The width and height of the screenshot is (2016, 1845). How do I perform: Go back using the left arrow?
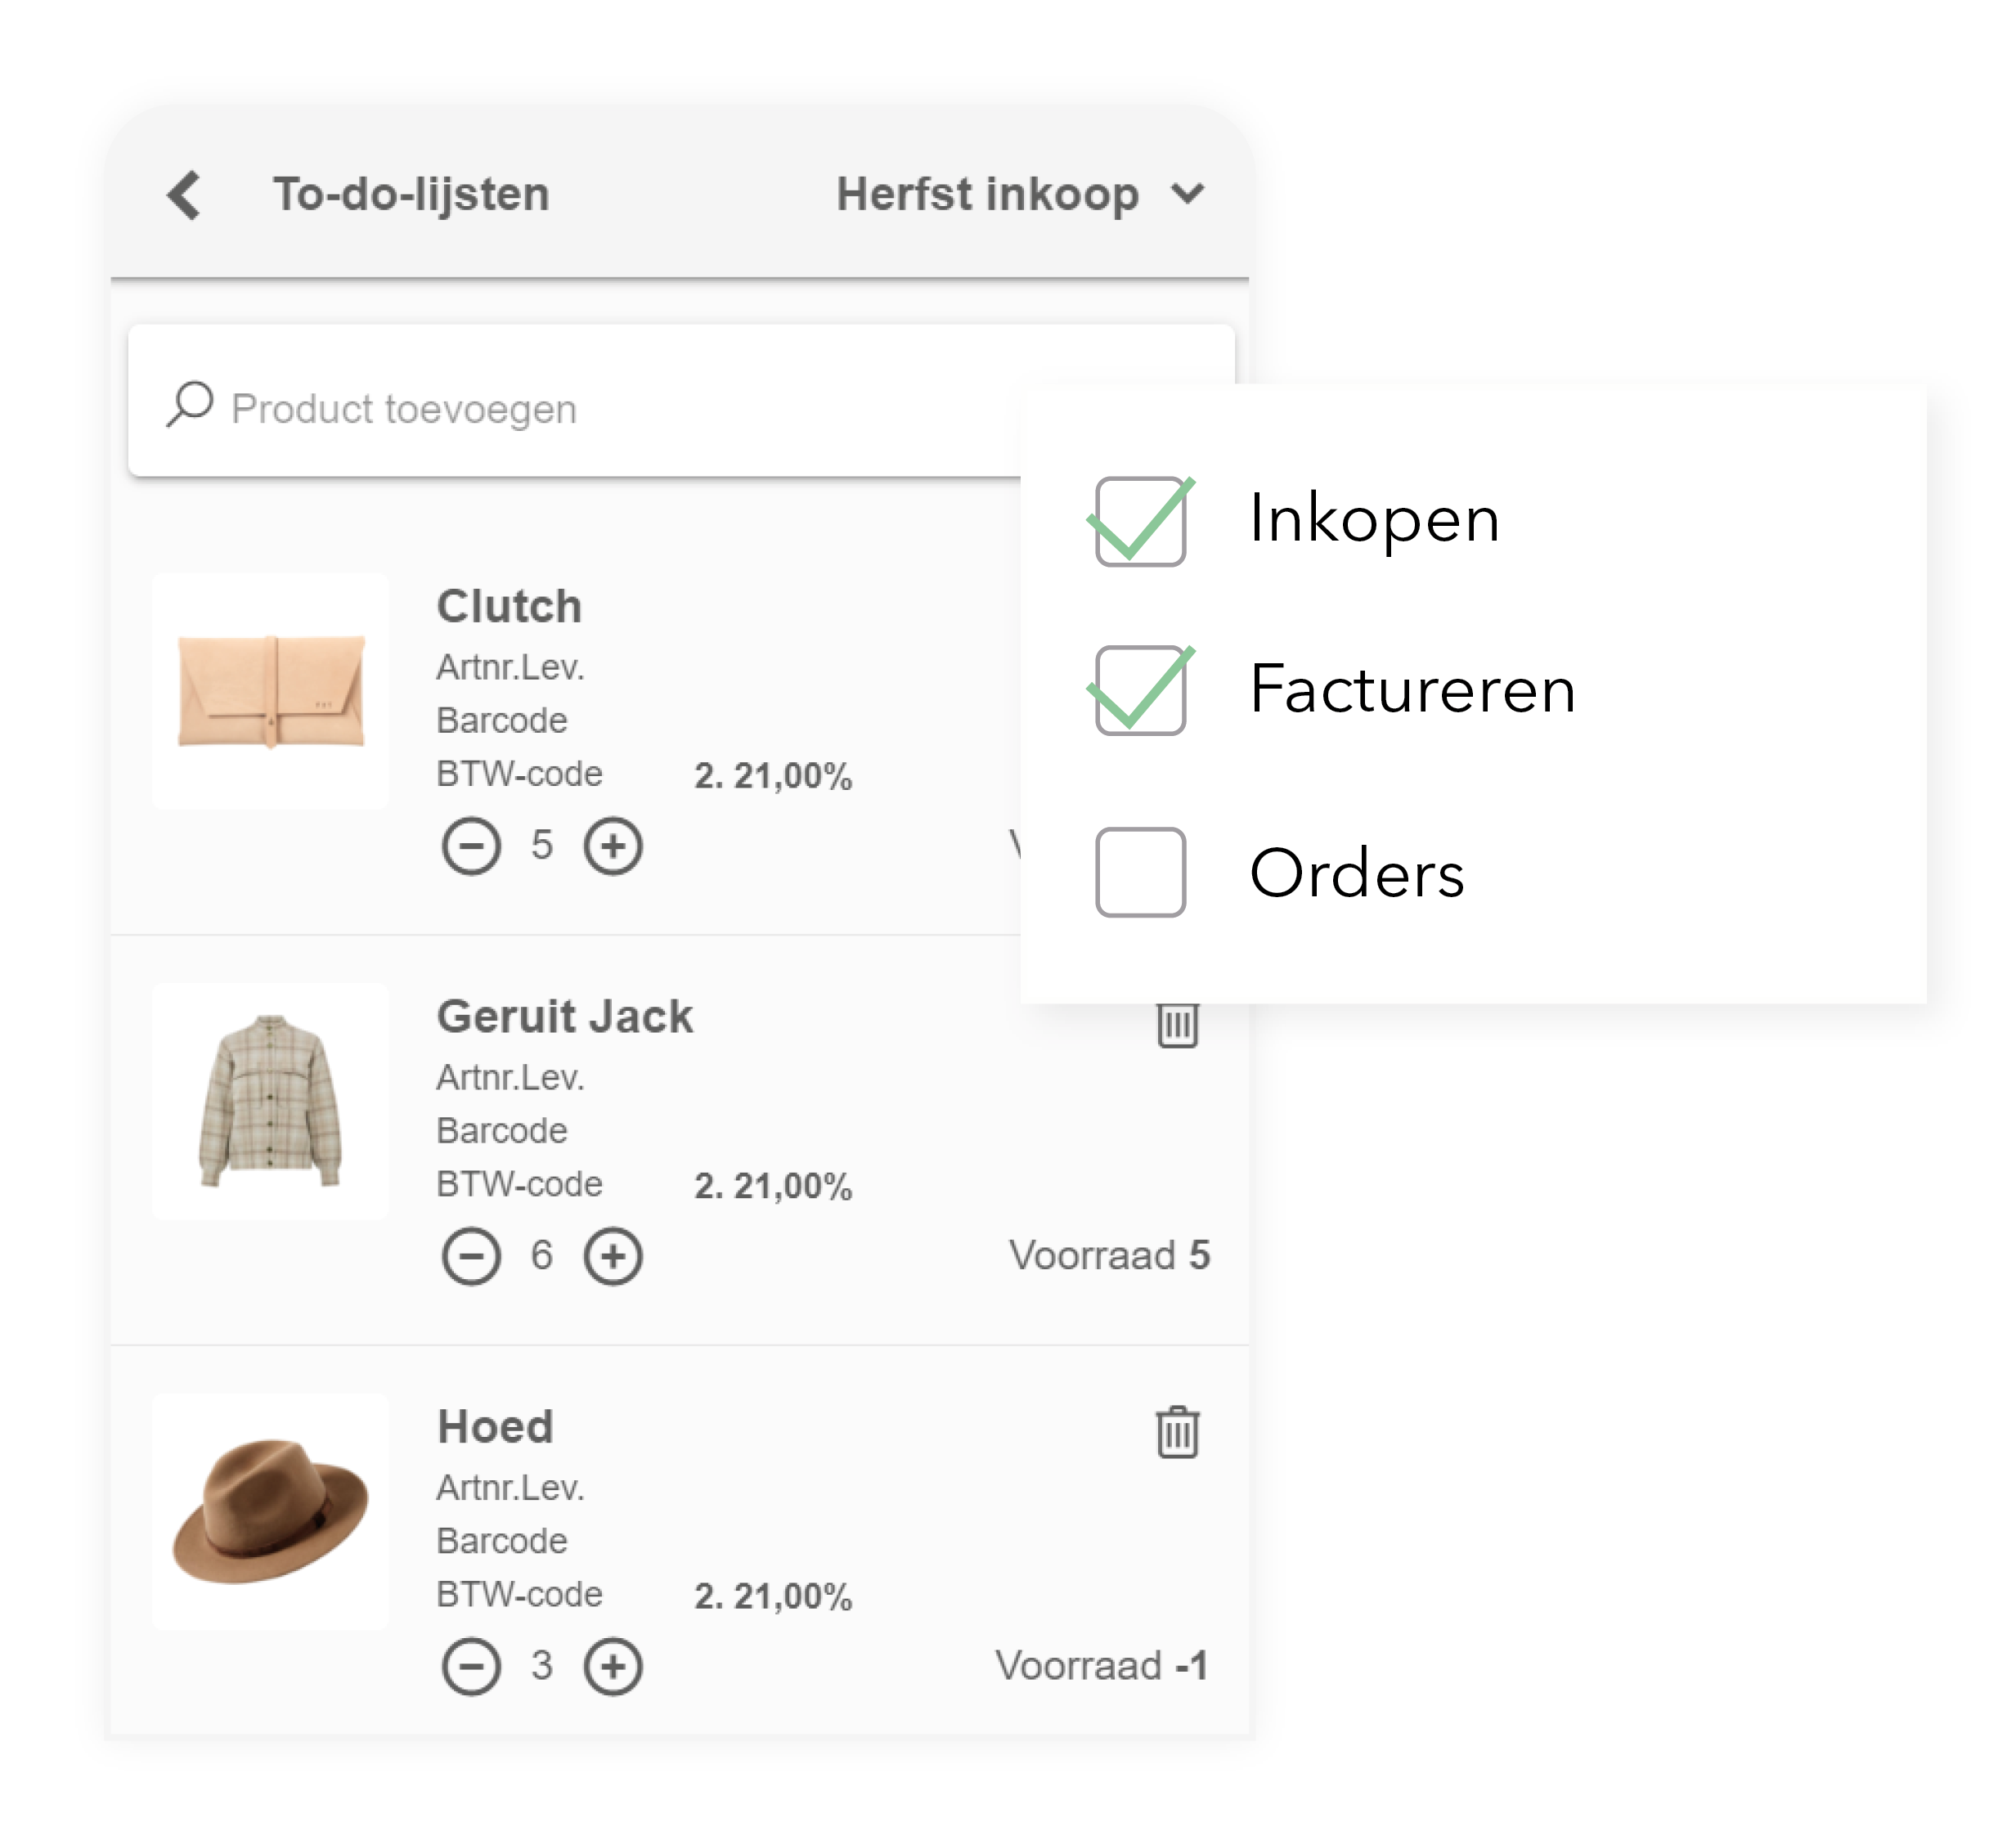(x=185, y=194)
